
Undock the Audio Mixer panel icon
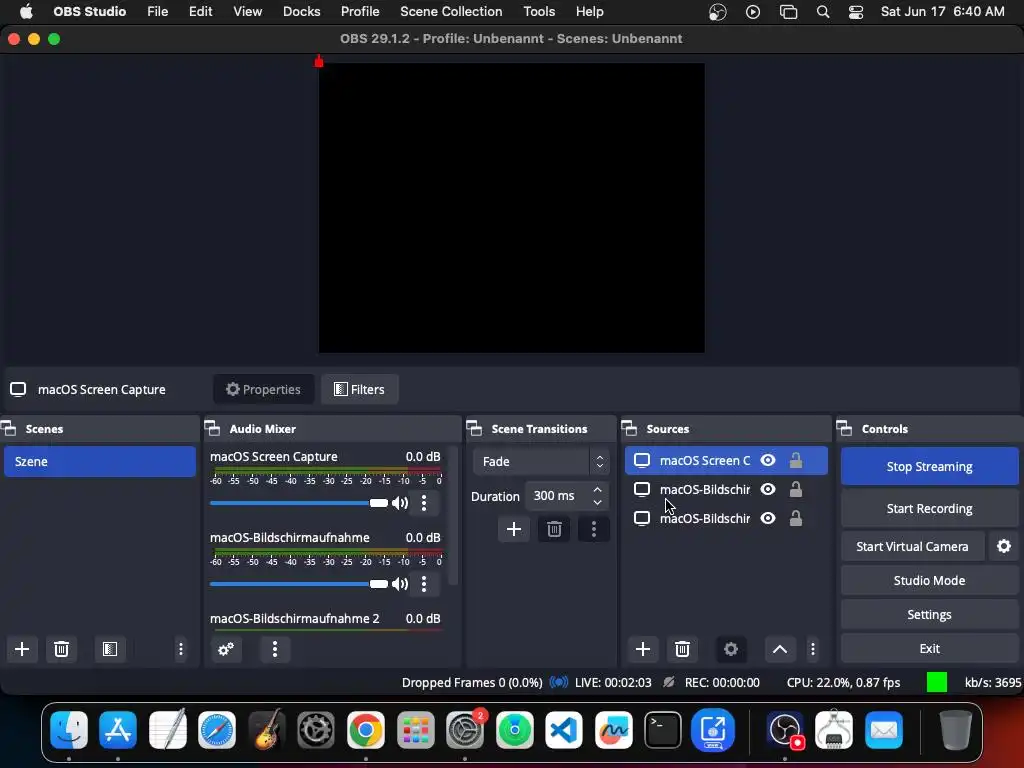pos(212,428)
